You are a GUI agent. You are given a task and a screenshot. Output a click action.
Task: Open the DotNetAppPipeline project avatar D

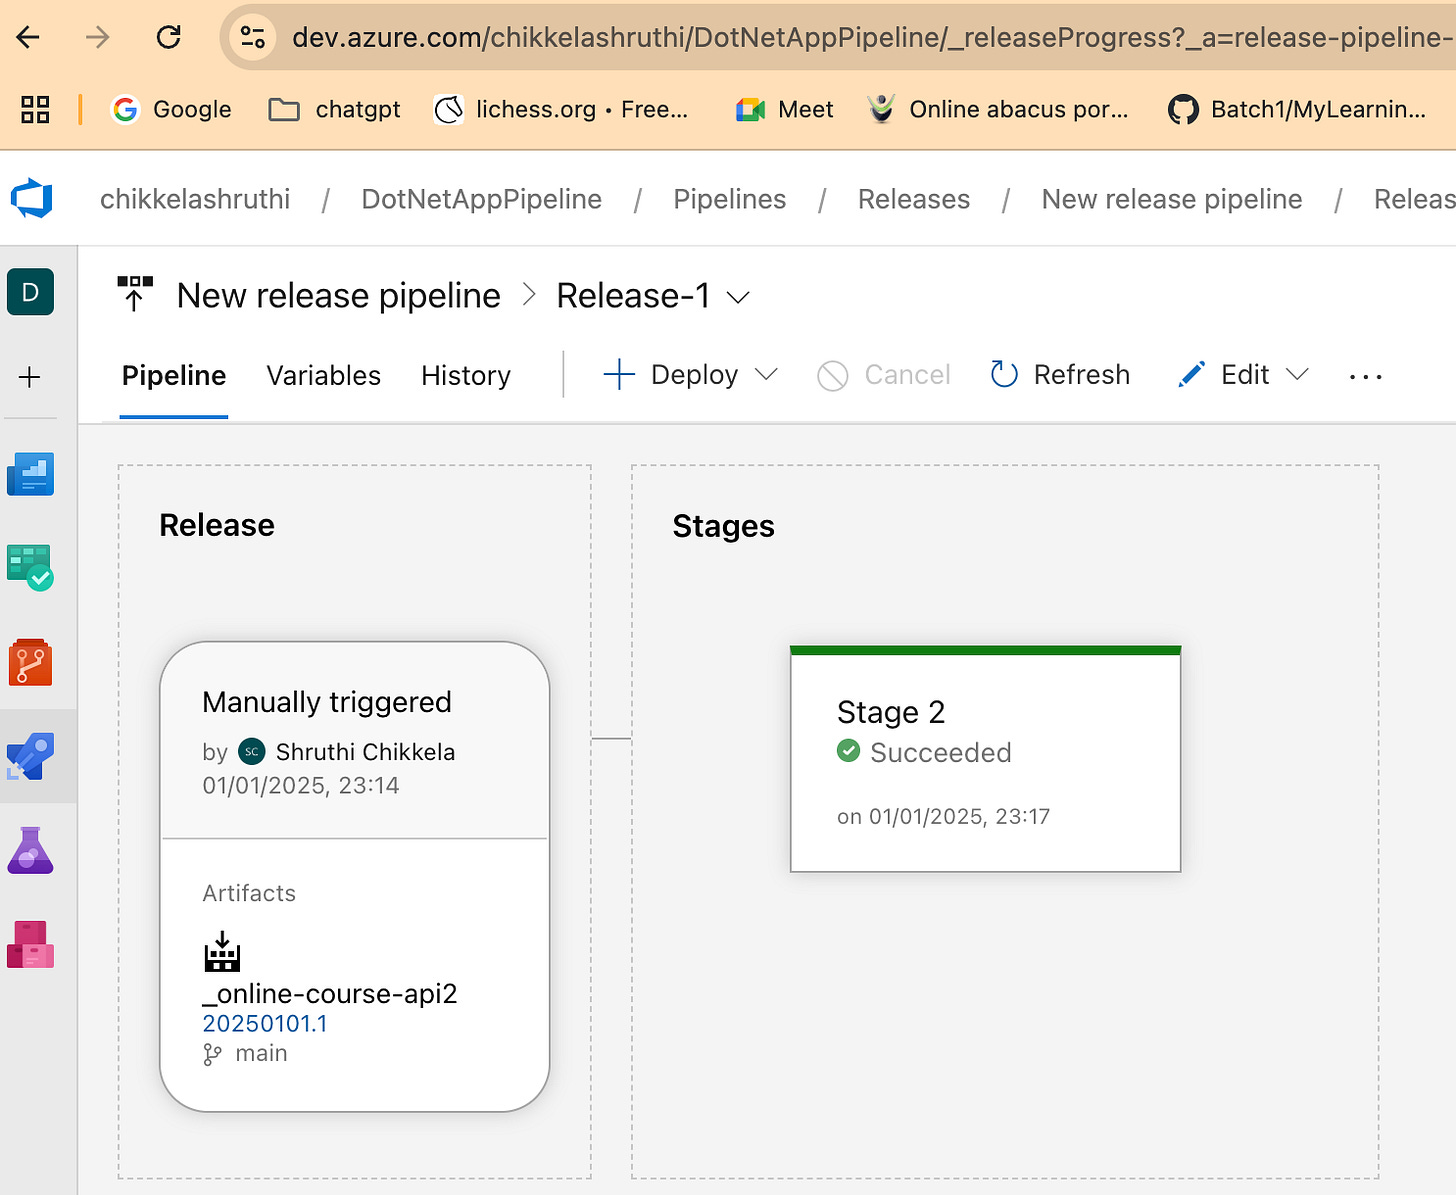coord(30,292)
